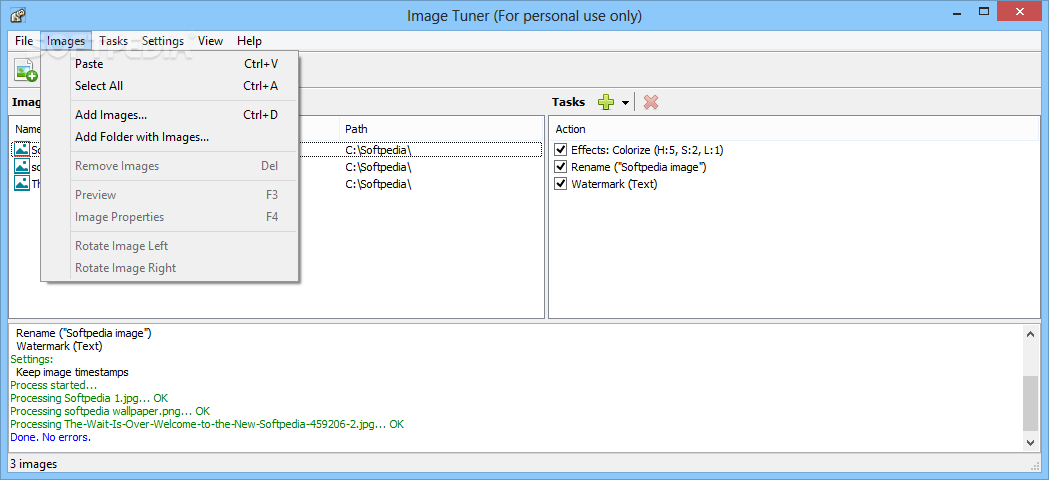Click "Keep image timestamps" log line
This screenshot has width=1049, height=480.
pos(72,372)
